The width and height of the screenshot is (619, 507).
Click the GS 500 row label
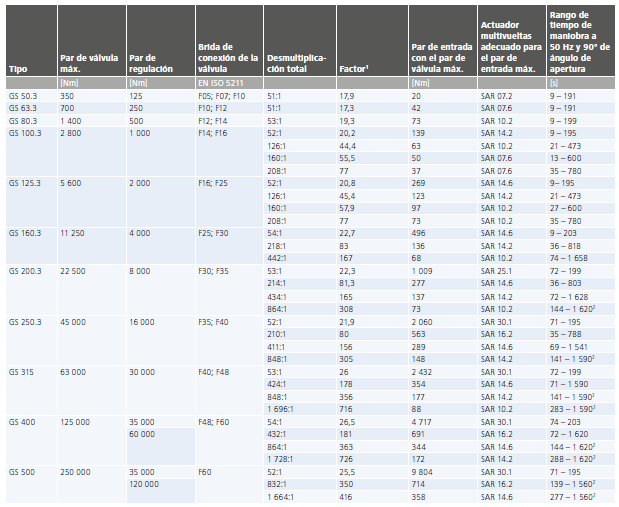click(x=22, y=470)
